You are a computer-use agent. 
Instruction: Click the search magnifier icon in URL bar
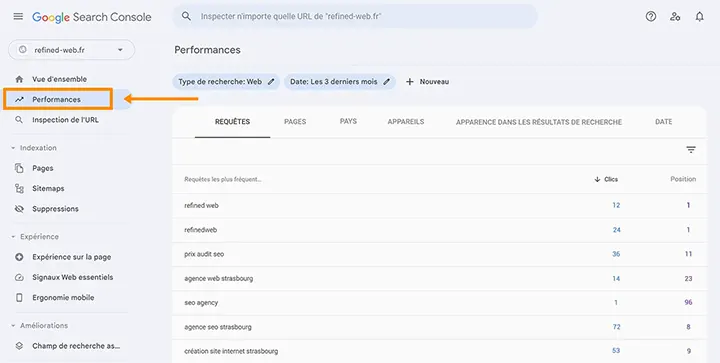coord(186,16)
